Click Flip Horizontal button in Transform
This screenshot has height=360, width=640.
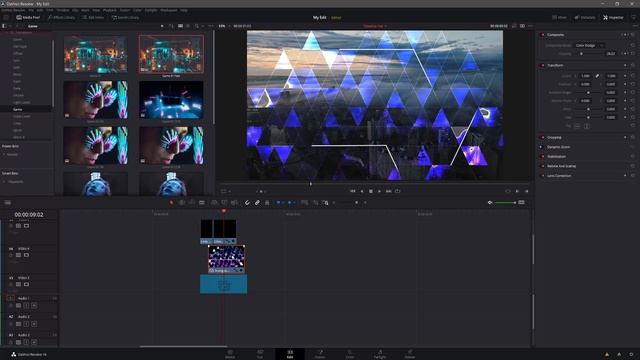click(577, 126)
